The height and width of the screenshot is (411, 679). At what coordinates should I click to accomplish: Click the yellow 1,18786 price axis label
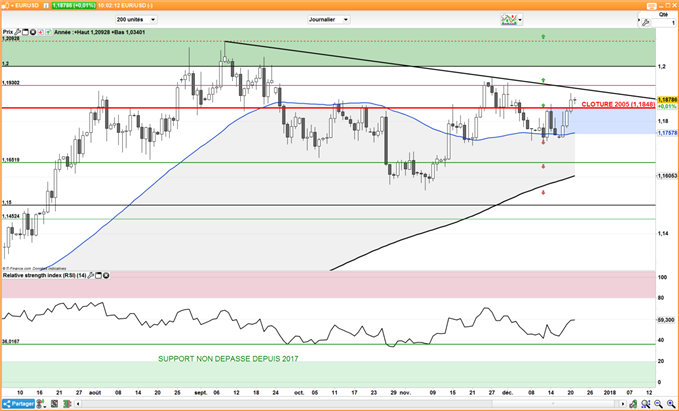[x=667, y=100]
